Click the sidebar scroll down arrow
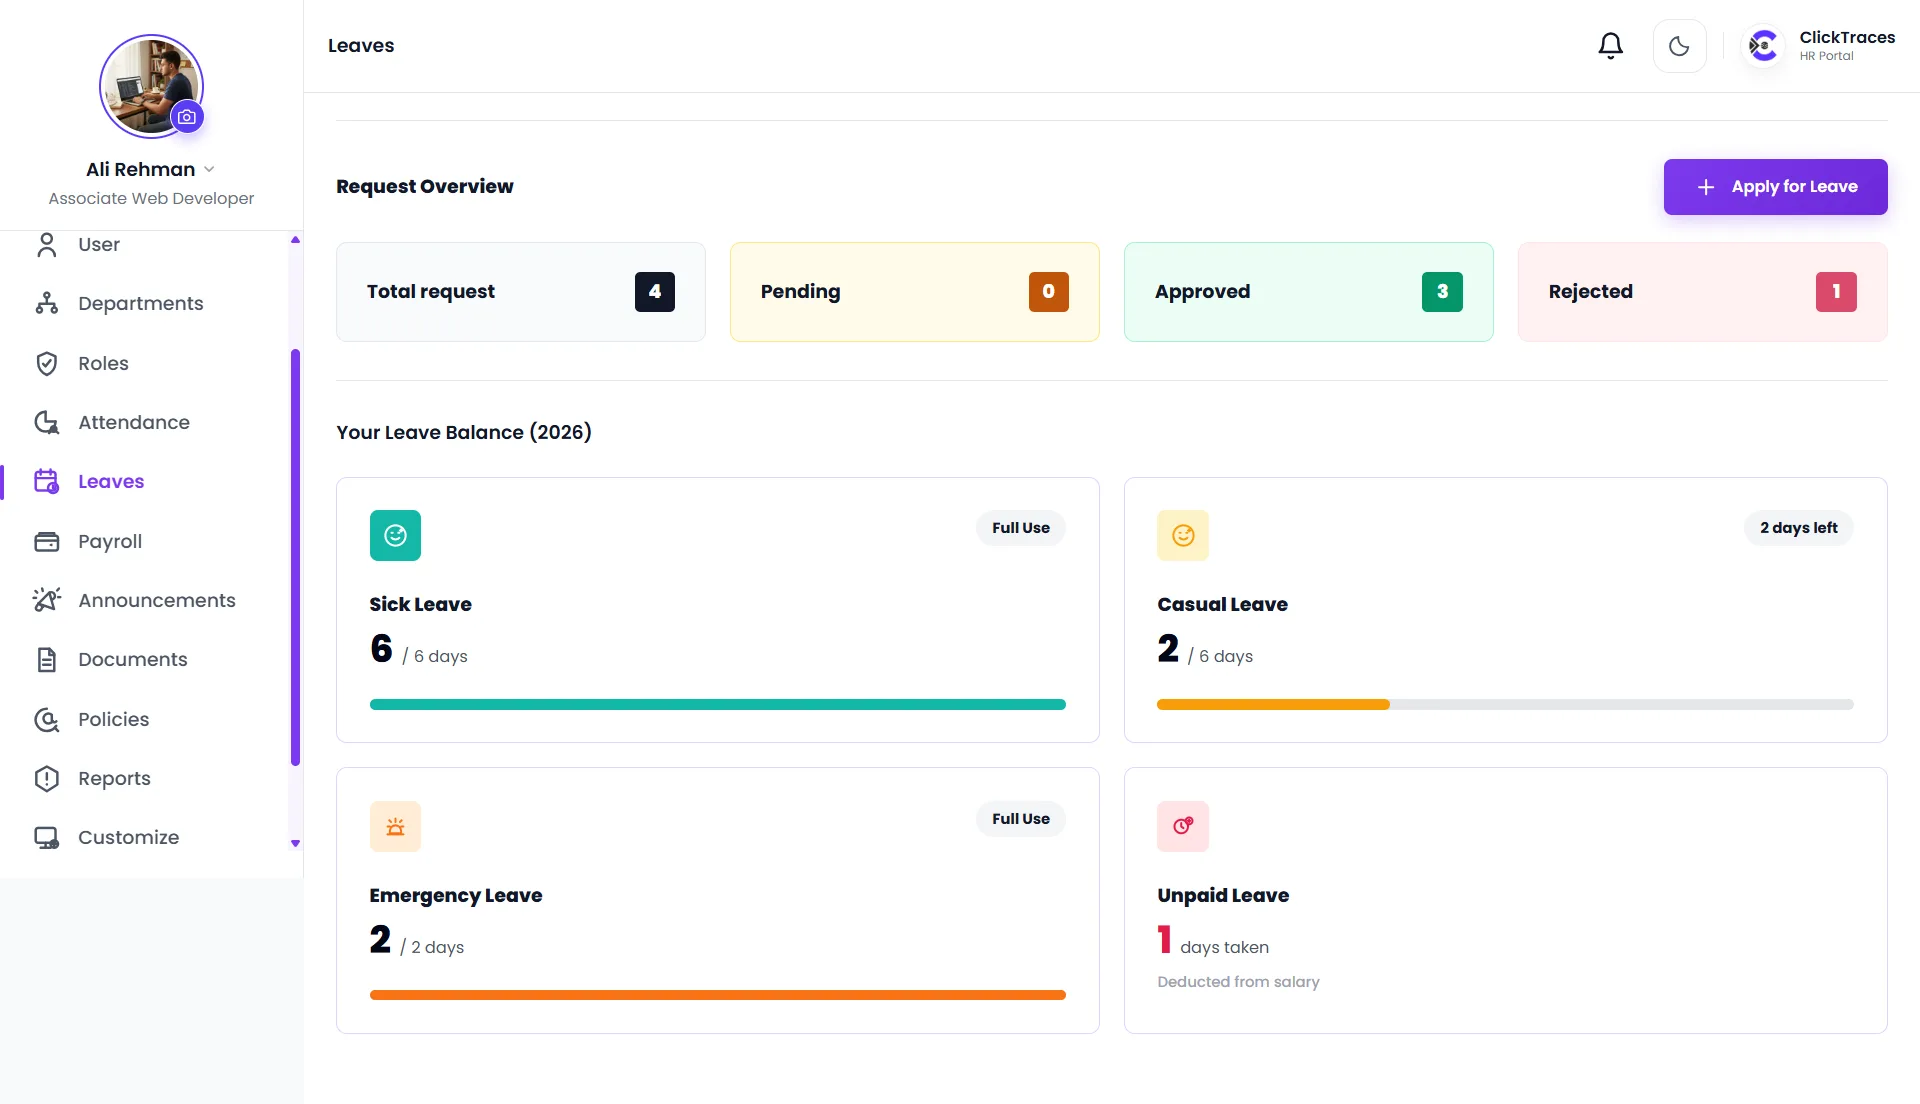The height and width of the screenshot is (1104, 1920). [x=295, y=844]
